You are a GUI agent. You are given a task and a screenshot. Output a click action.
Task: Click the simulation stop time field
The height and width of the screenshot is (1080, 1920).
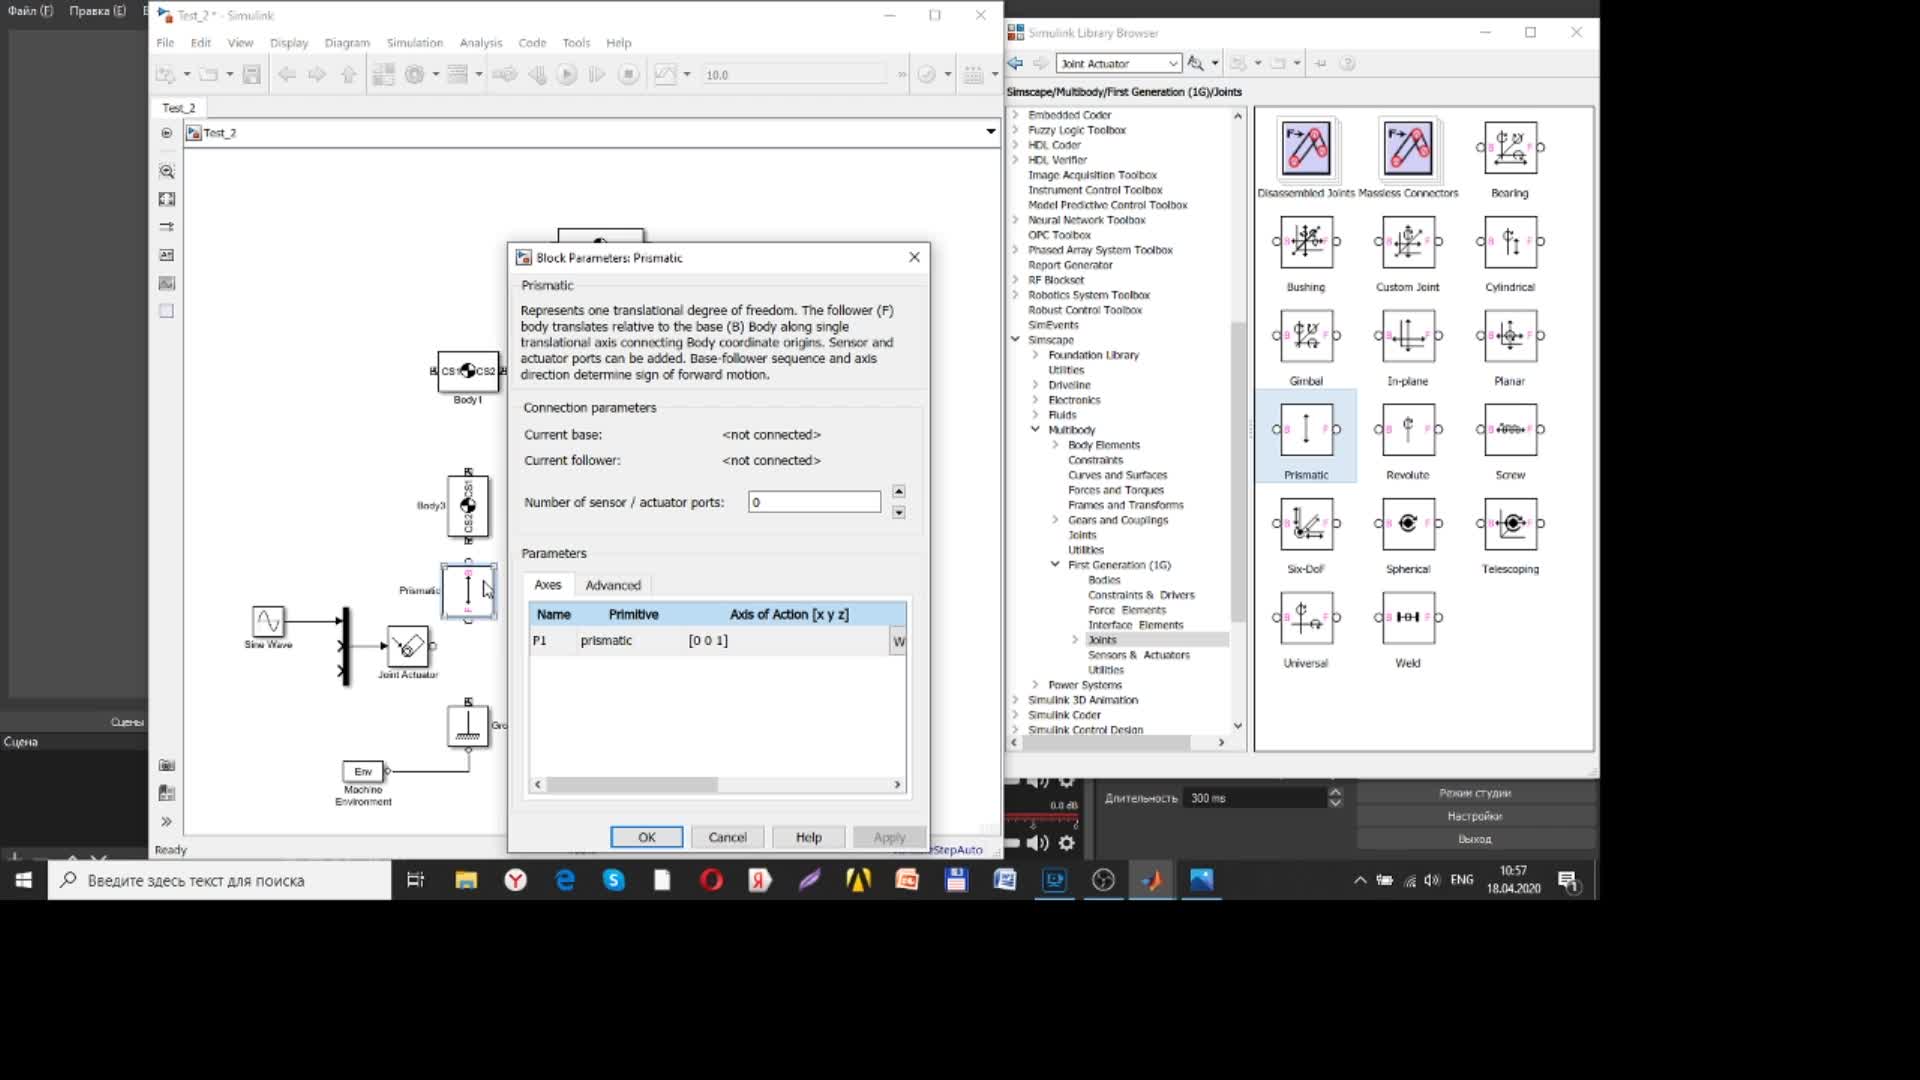coord(794,75)
